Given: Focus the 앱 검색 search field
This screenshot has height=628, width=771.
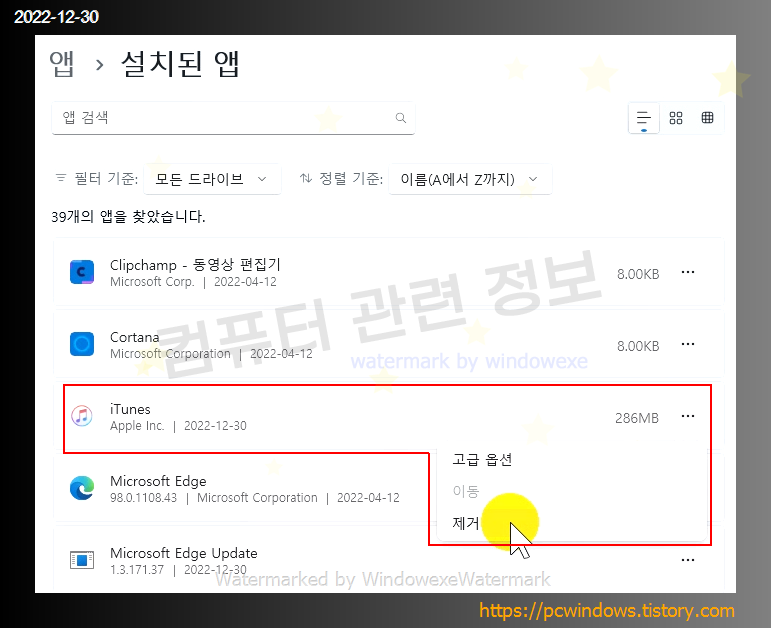Looking at the screenshot, I should [x=233, y=118].
